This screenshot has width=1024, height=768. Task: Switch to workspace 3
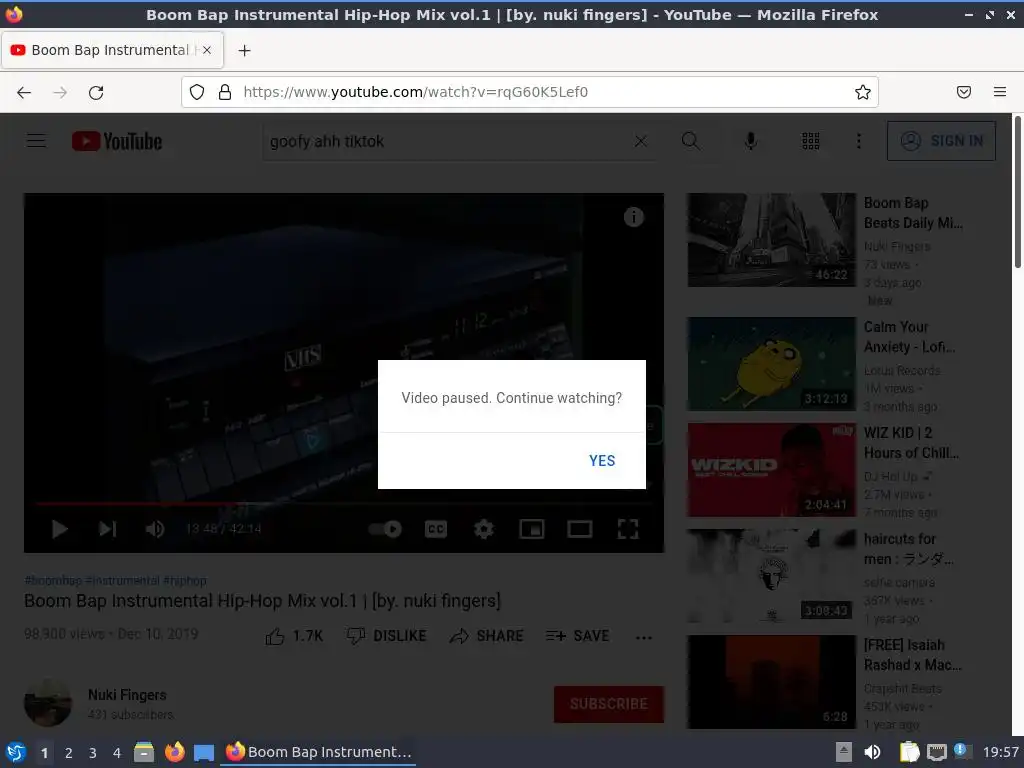tap(93, 753)
